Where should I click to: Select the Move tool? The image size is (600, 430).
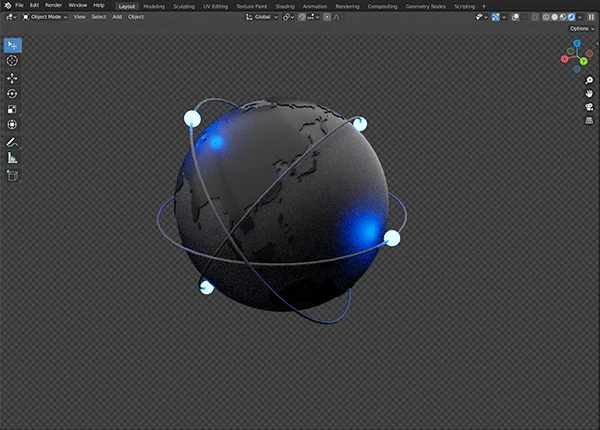tap(12, 78)
